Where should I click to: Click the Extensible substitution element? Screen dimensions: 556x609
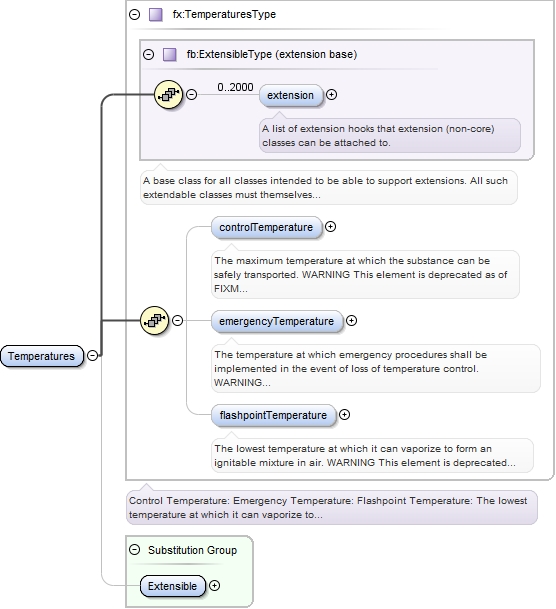pyautogui.click(x=172, y=586)
